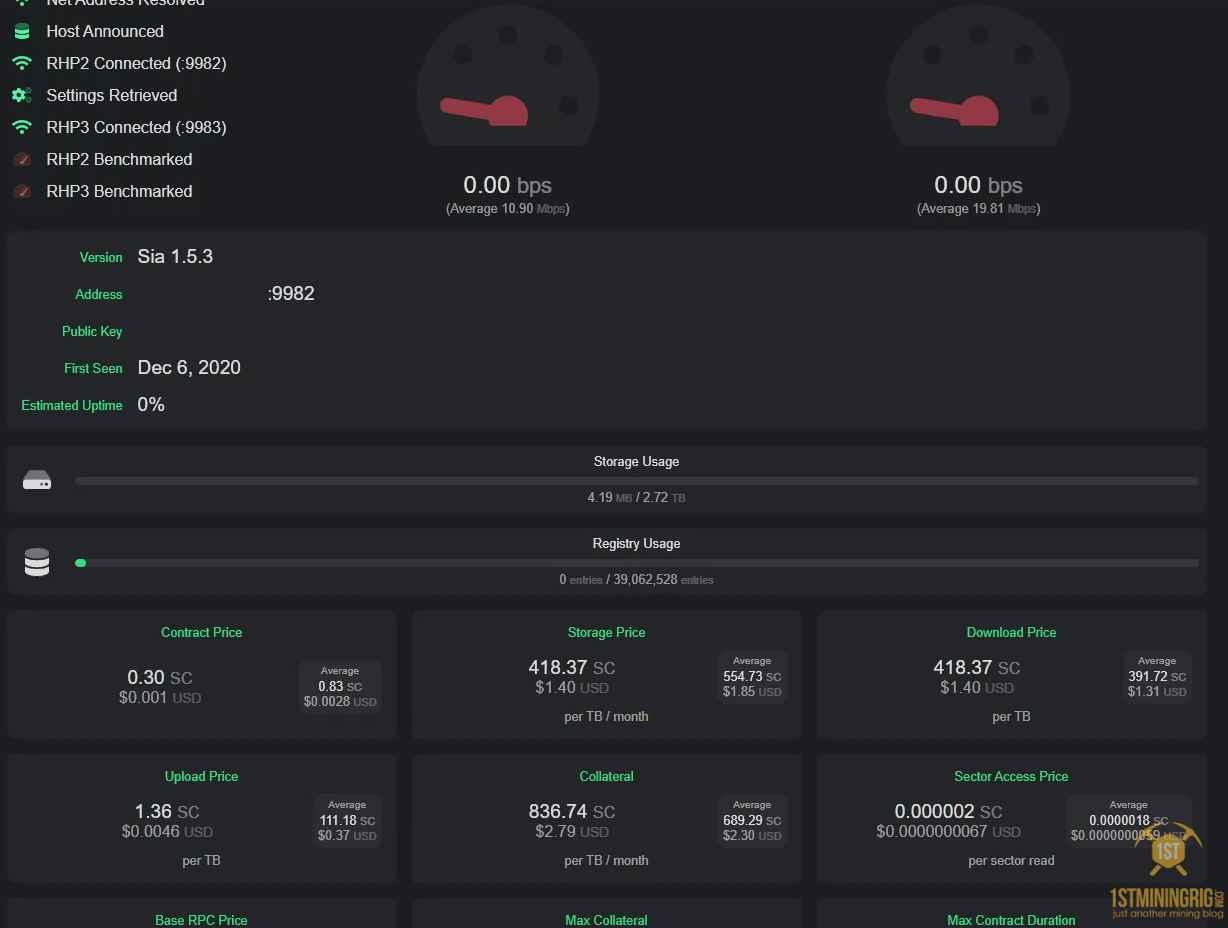The width and height of the screenshot is (1228, 928).
Task: Click the Settings Retrieved gears icon
Action: [22, 95]
